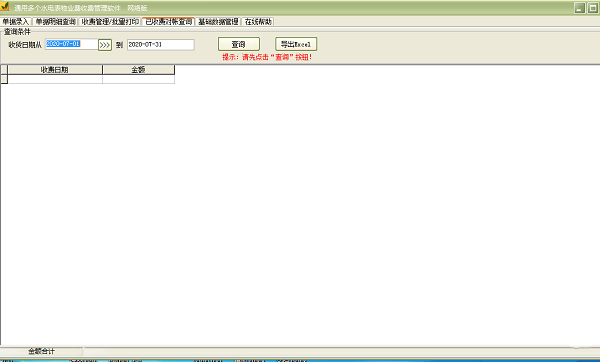
Task: Maximize the application window
Action: [x=593, y=8]
